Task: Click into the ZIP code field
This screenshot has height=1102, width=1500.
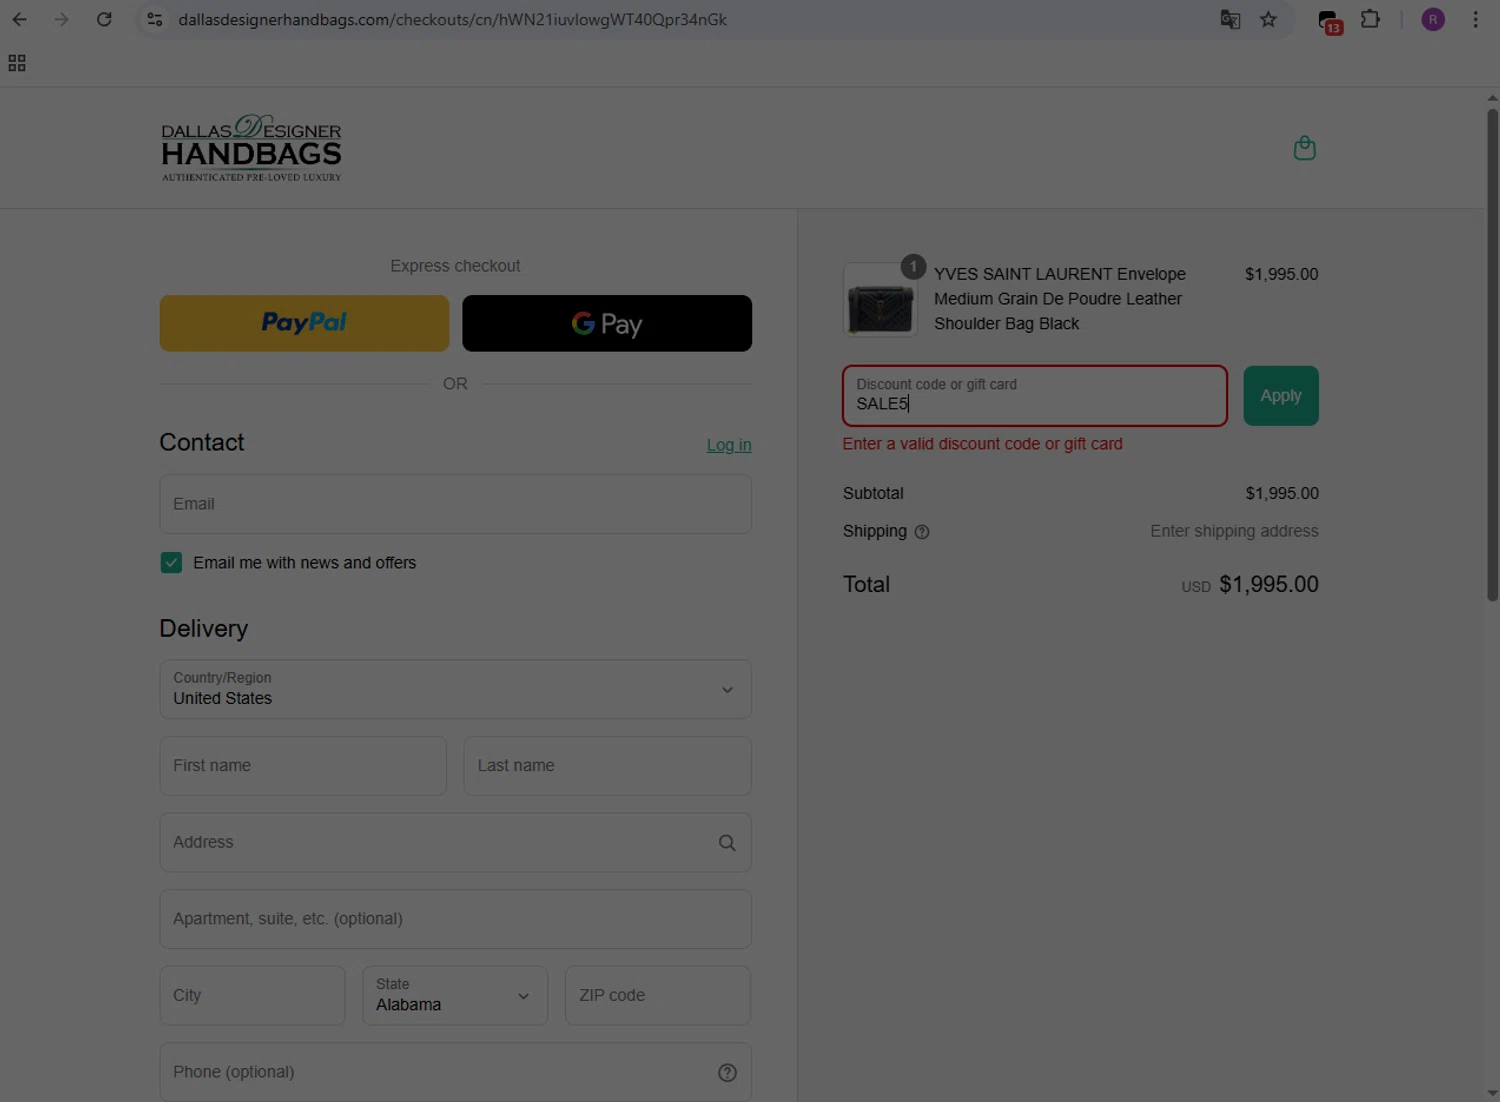Action: click(658, 995)
